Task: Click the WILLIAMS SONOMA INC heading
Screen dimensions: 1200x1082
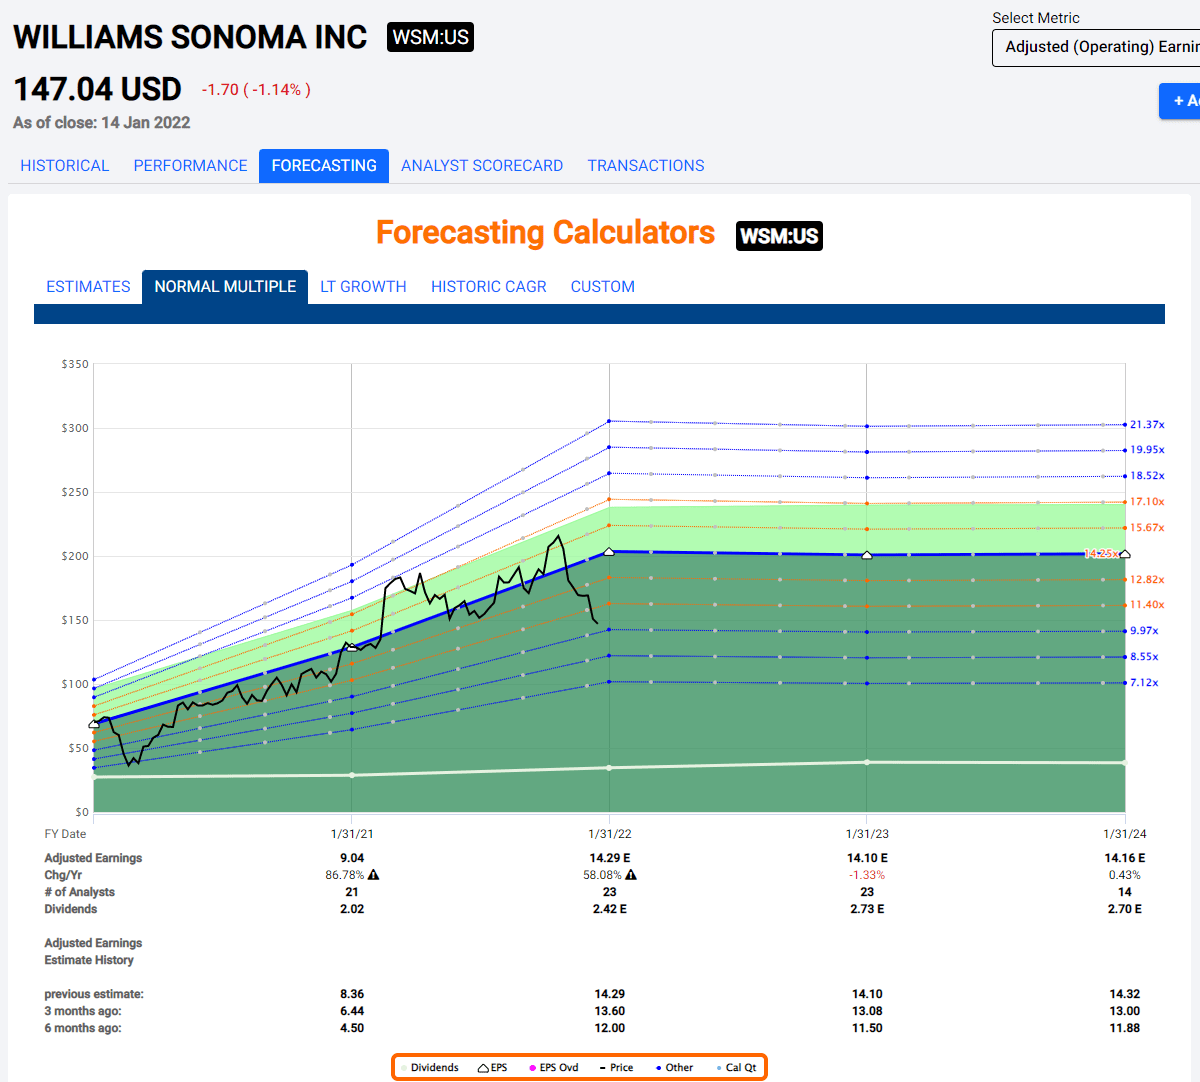Action: [x=190, y=37]
